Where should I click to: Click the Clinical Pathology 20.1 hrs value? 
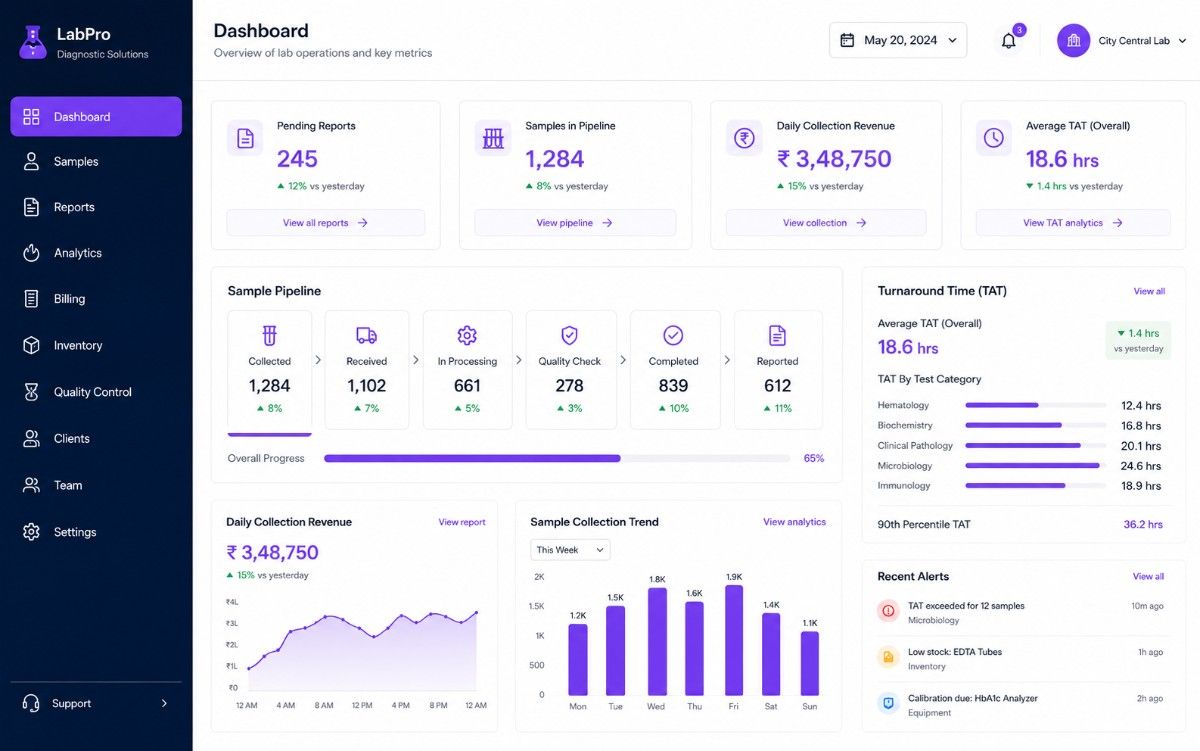pos(1141,446)
